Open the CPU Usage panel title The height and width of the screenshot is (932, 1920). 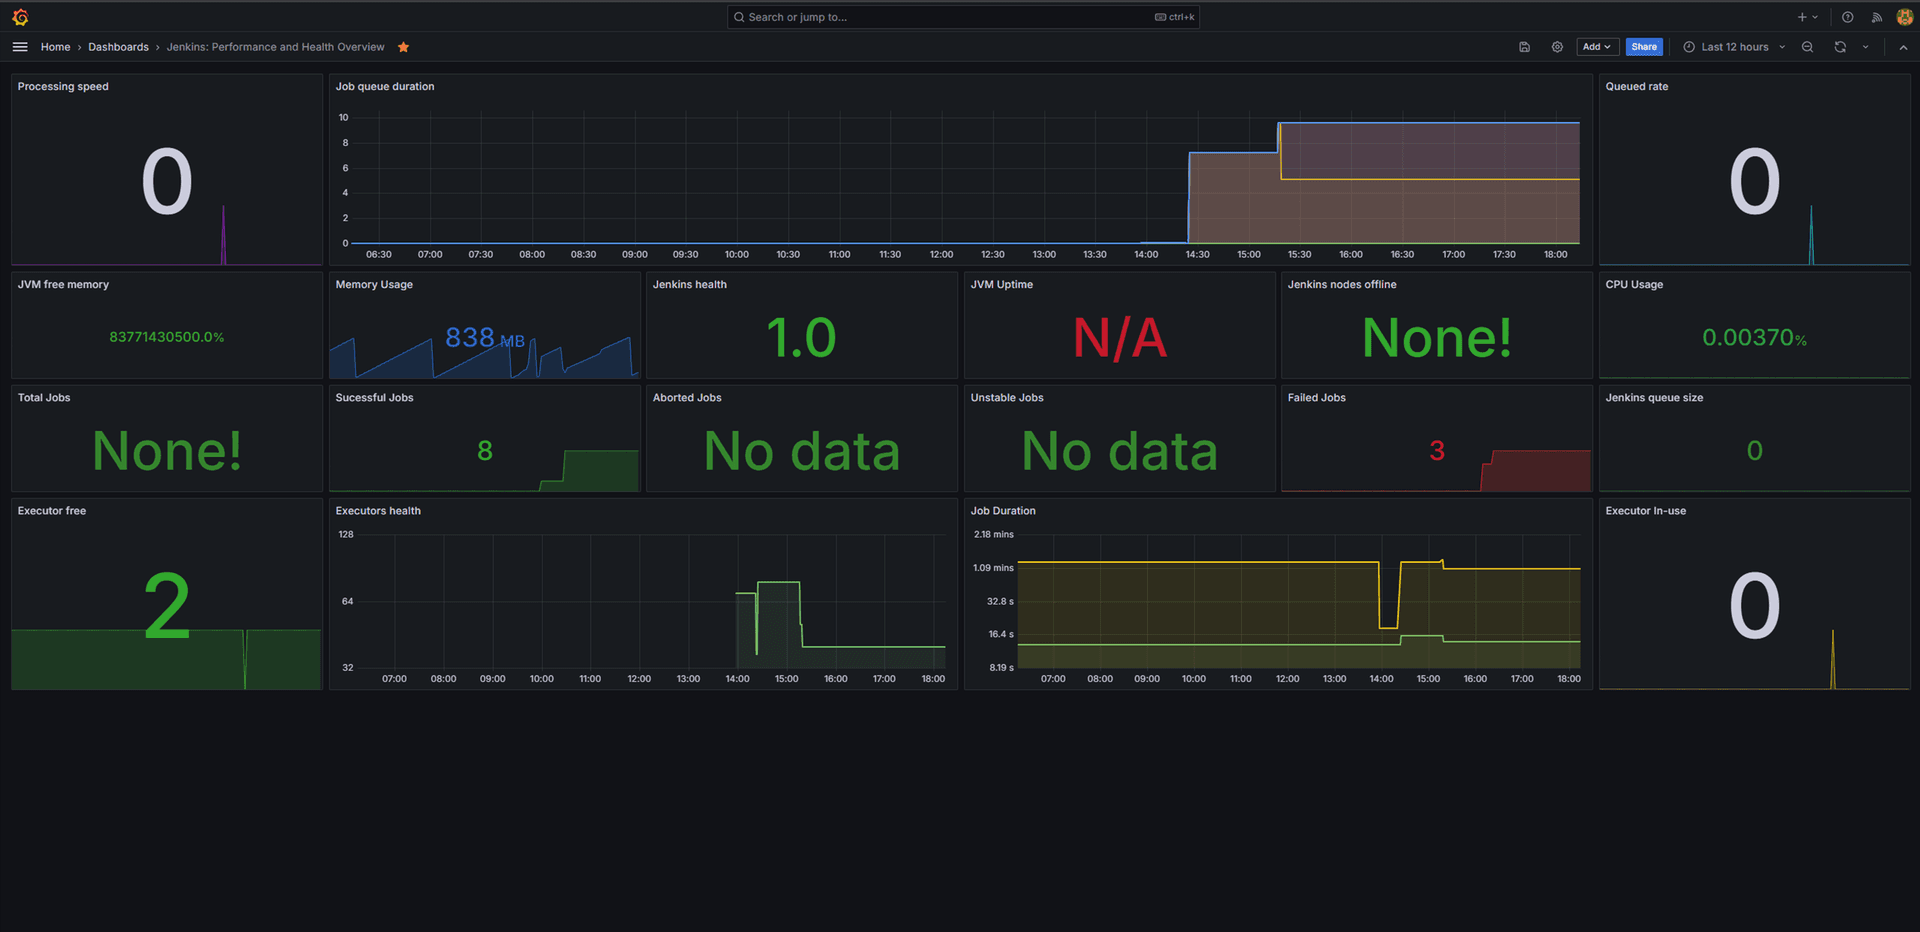click(1634, 285)
